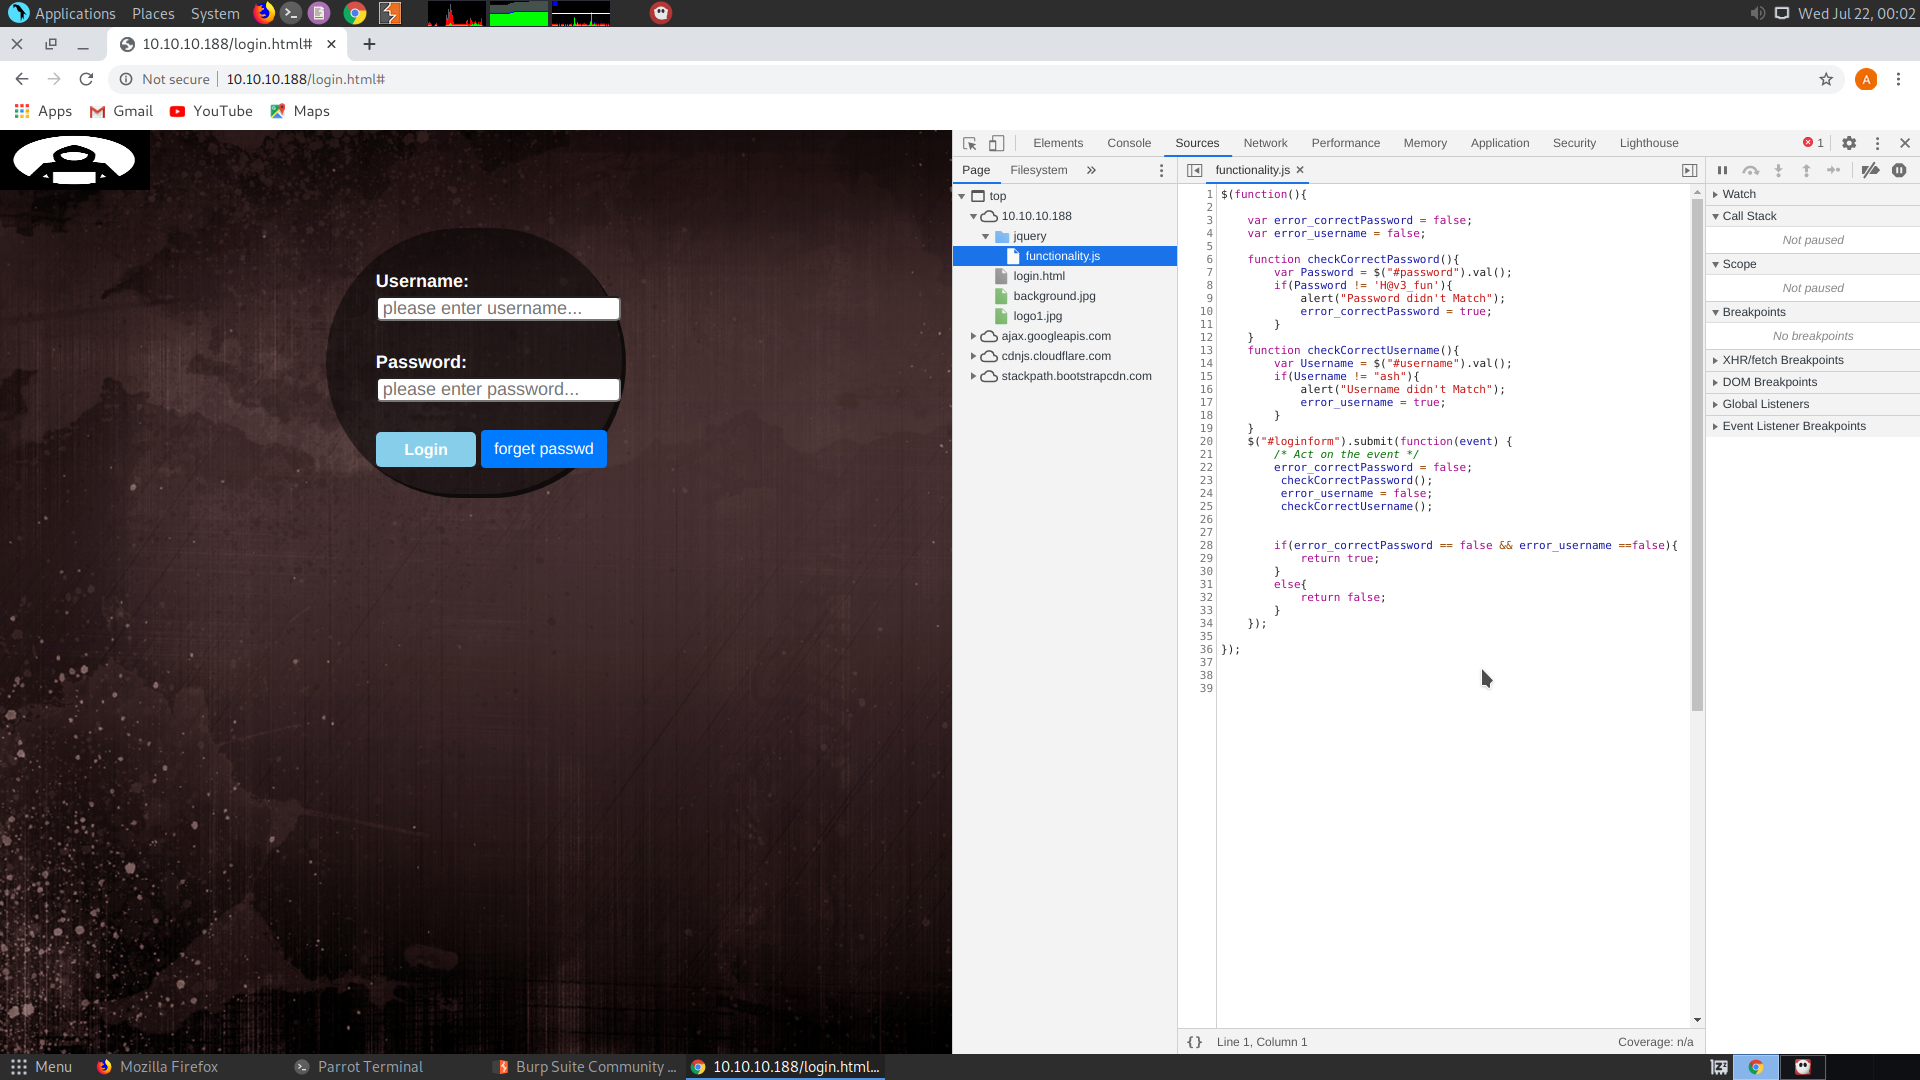Open the DevTools error count indicator
1920x1080 pixels.
point(1813,143)
